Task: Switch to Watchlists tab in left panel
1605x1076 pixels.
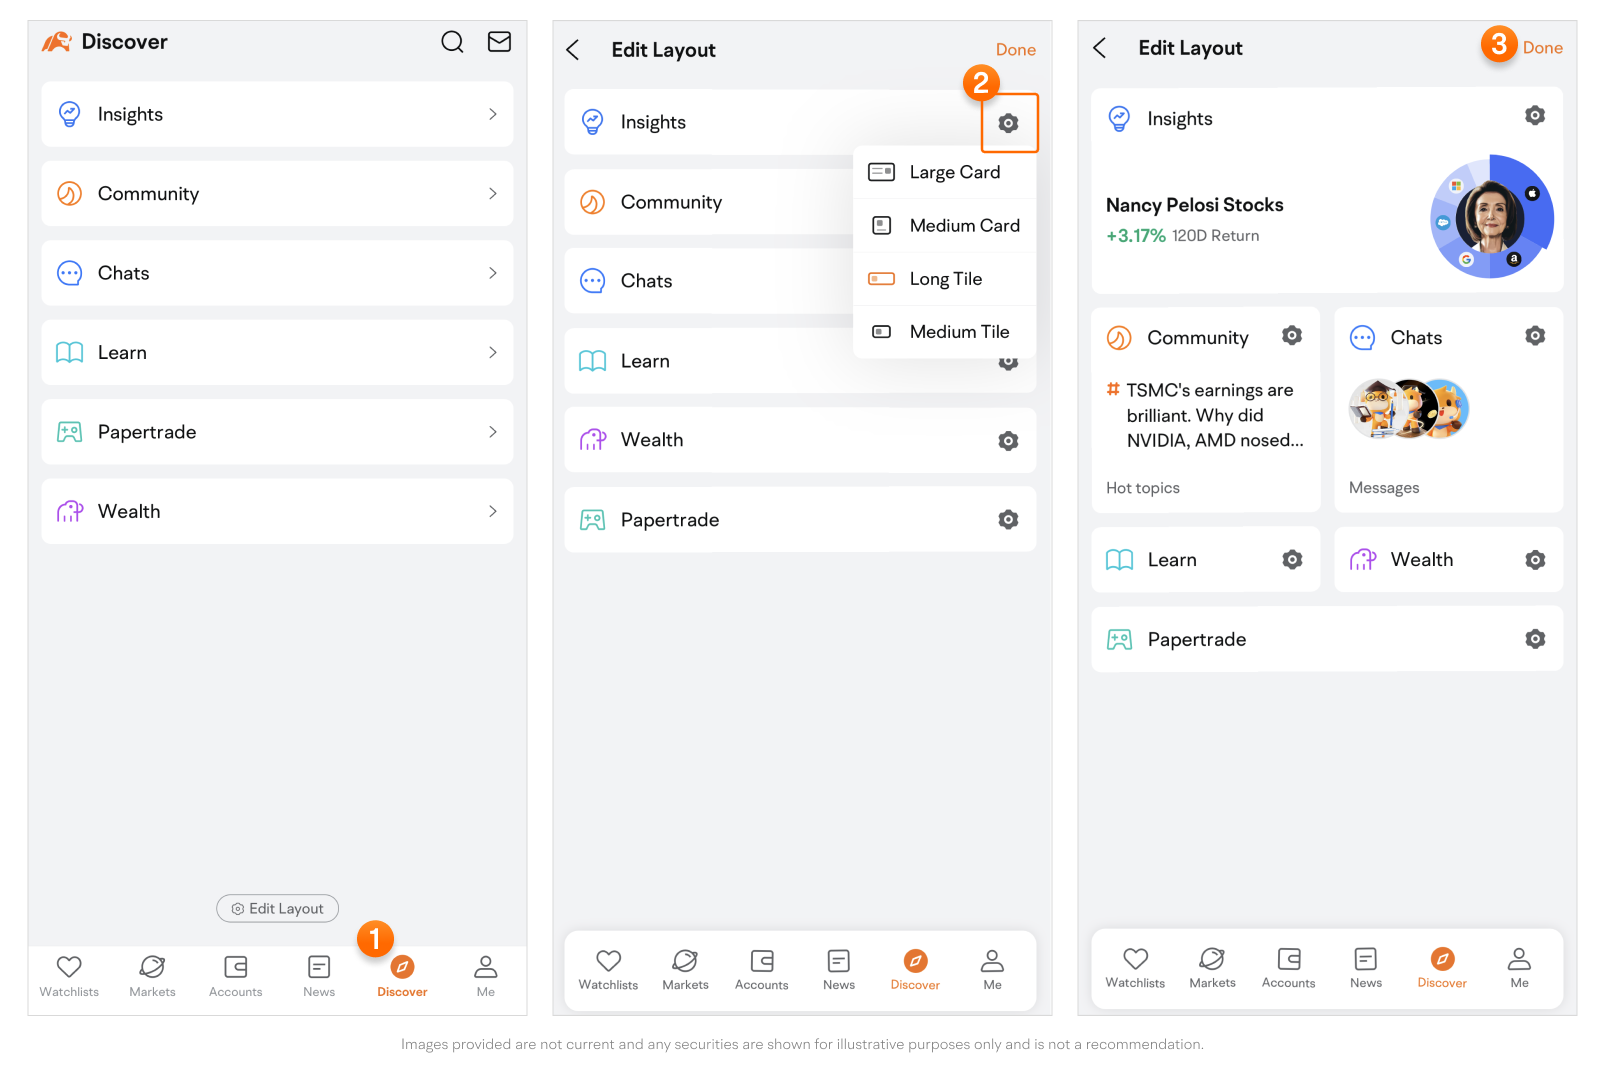Action: click(69, 975)
